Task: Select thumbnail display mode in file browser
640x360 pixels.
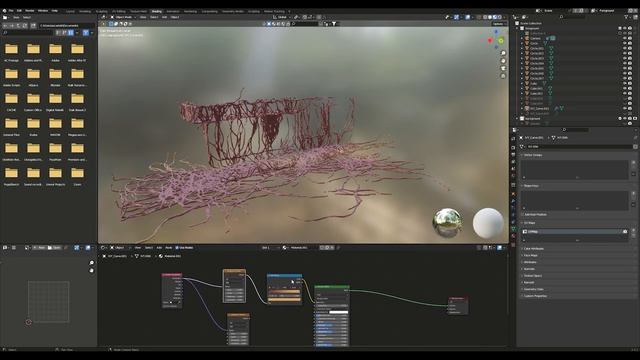Action: coord(71,32)
